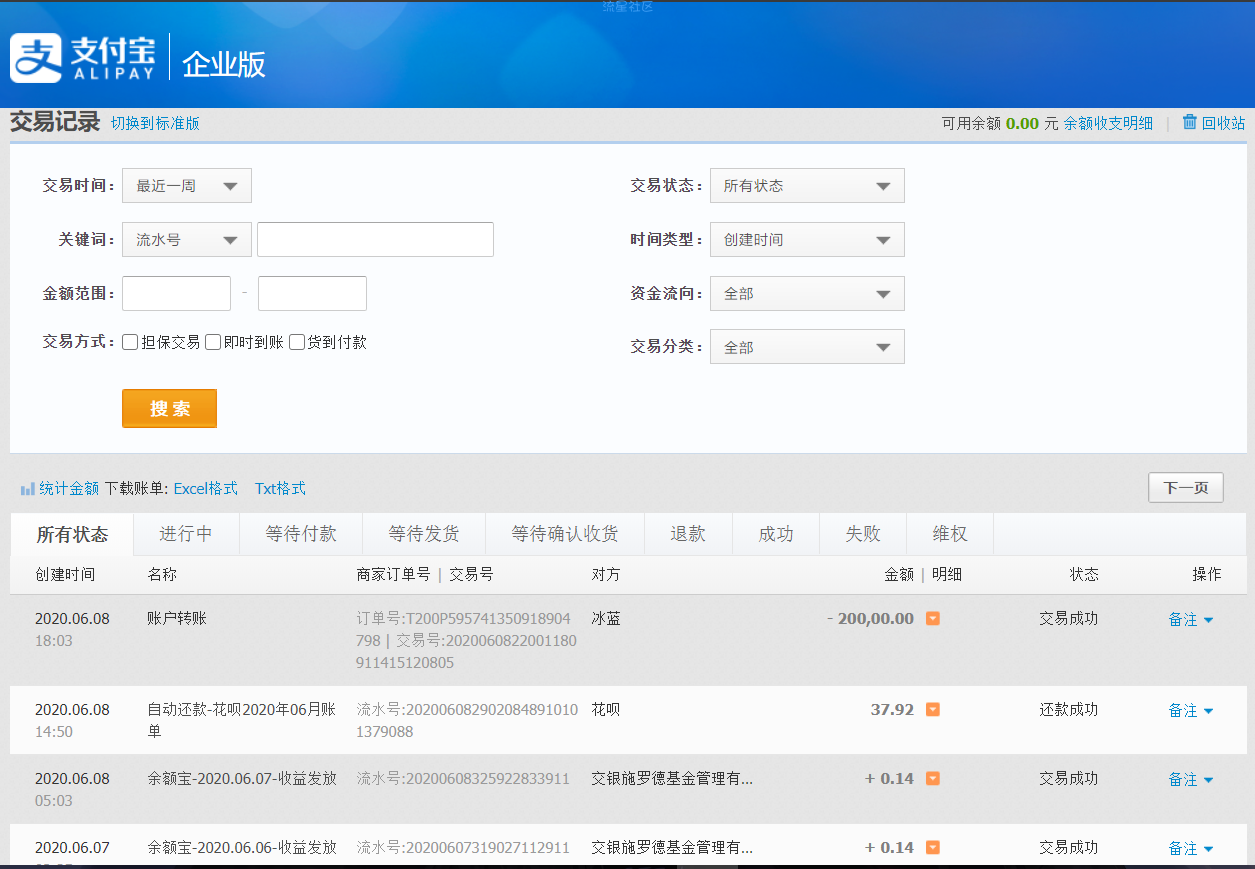Screen dimensions: 1255x869
Task: Switch to the 所有状态 tab
Action: [x=72, y=534]
